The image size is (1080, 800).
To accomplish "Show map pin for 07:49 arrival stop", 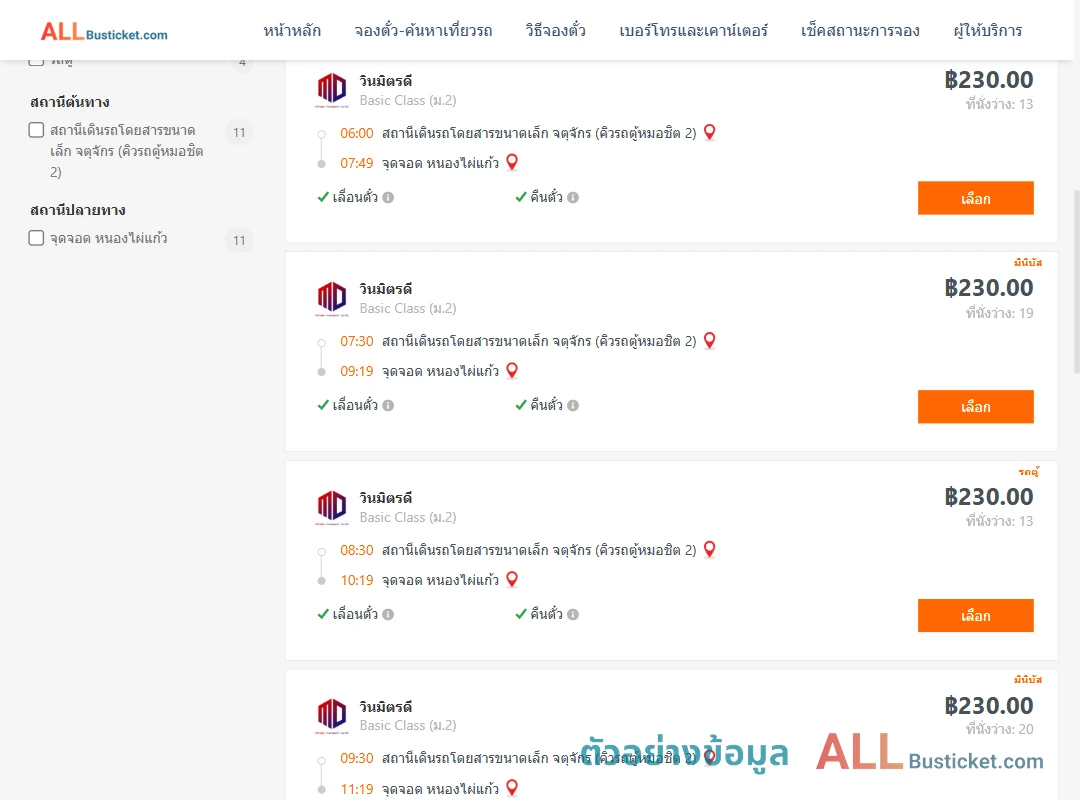I will click(x=512, y=163).
